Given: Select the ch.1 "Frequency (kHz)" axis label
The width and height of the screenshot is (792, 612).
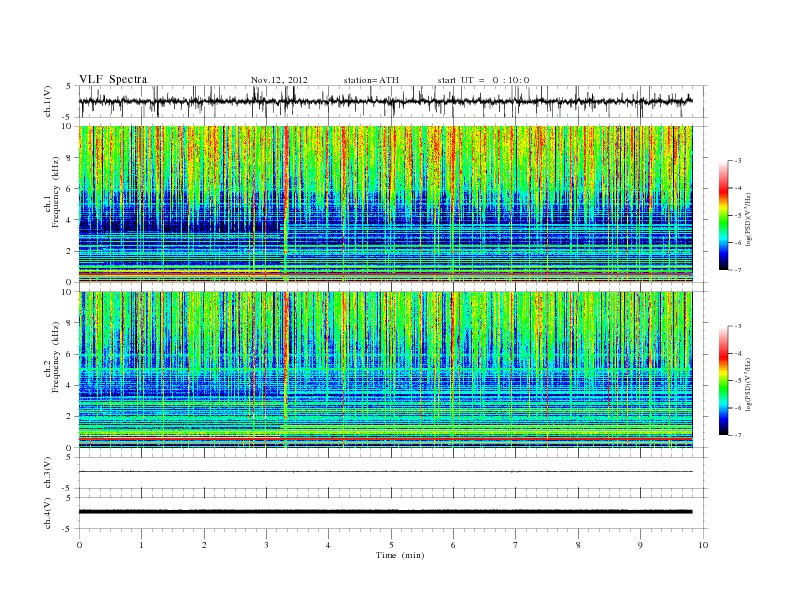Looking at the screenshot, I should [56, 192].
